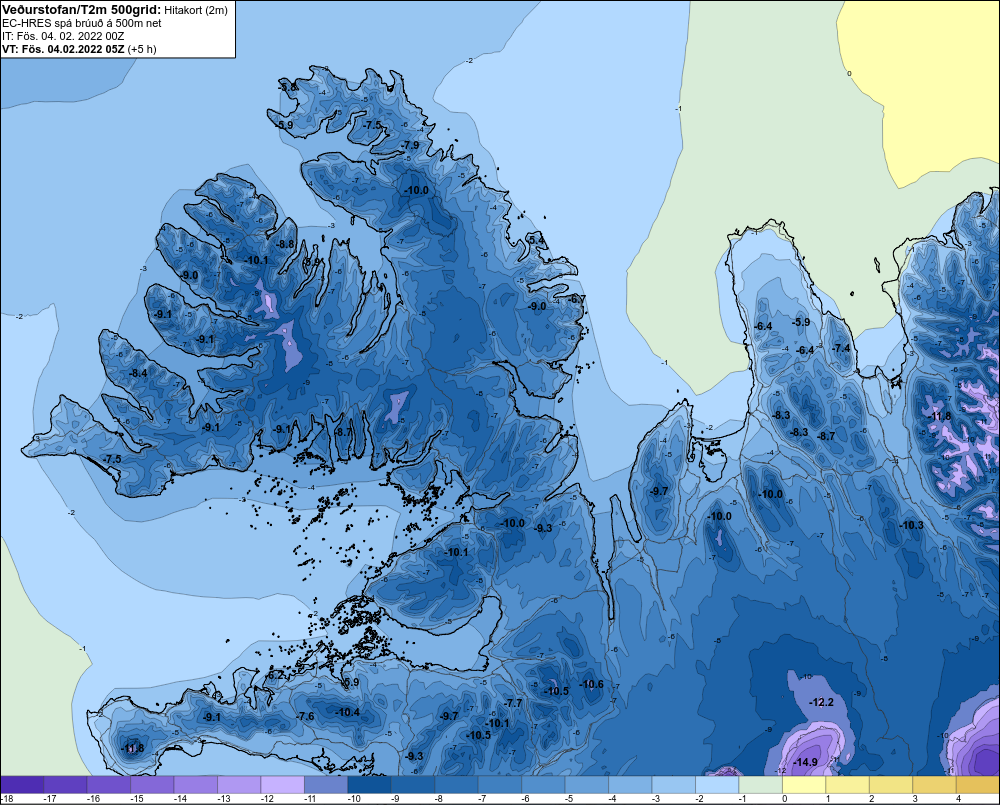Image resolution: width=1000 pixels, height=805 pixels.
Task: Select the IT: Fös. 04. 02. 2022 00Z line
Action: 63,36
